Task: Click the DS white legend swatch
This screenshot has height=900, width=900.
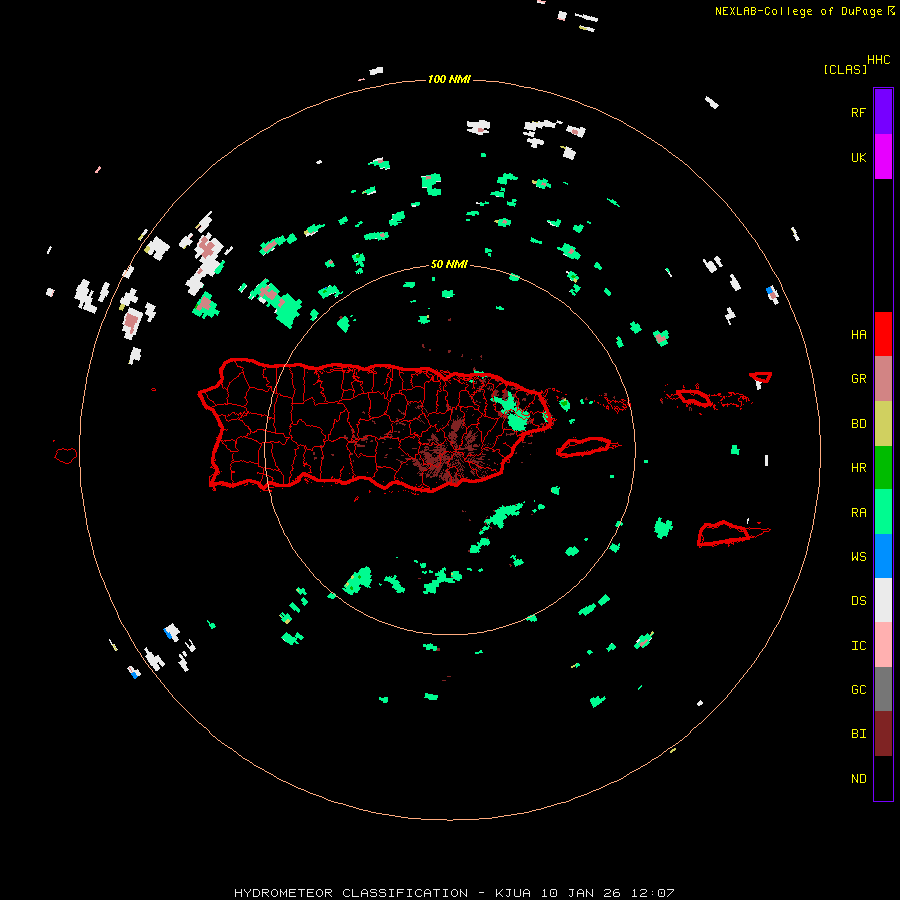Action: tap(883, 600)
